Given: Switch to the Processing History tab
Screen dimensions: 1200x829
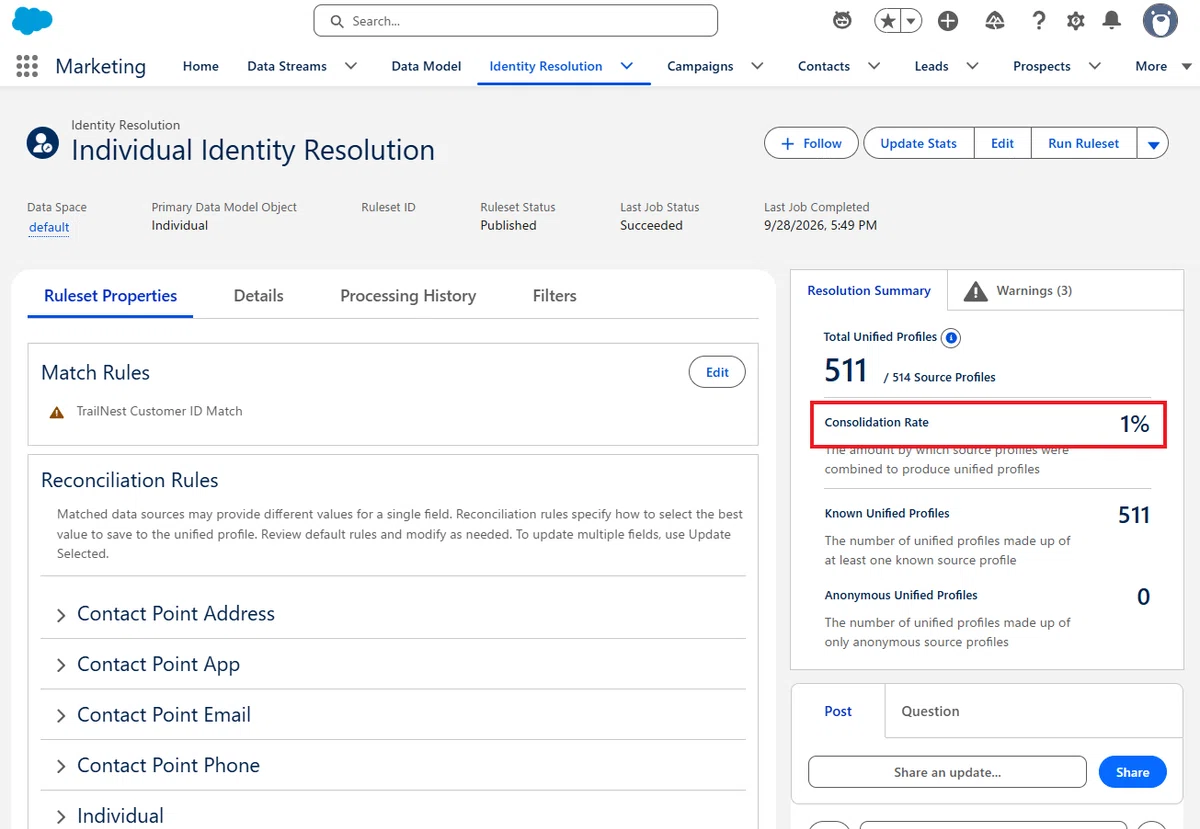Looking at the screenshot, I should [408, 296].
